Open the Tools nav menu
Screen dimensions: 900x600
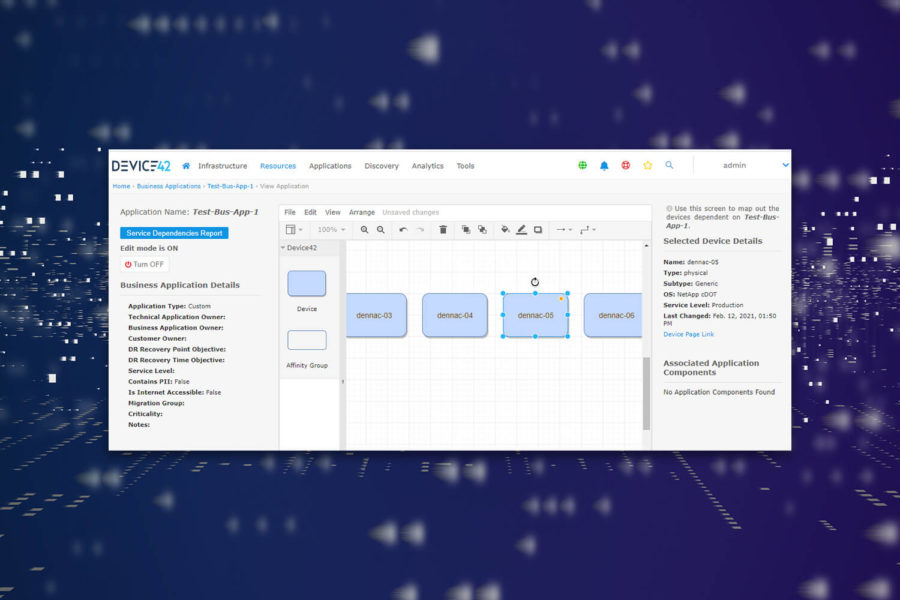pos(465,166)
